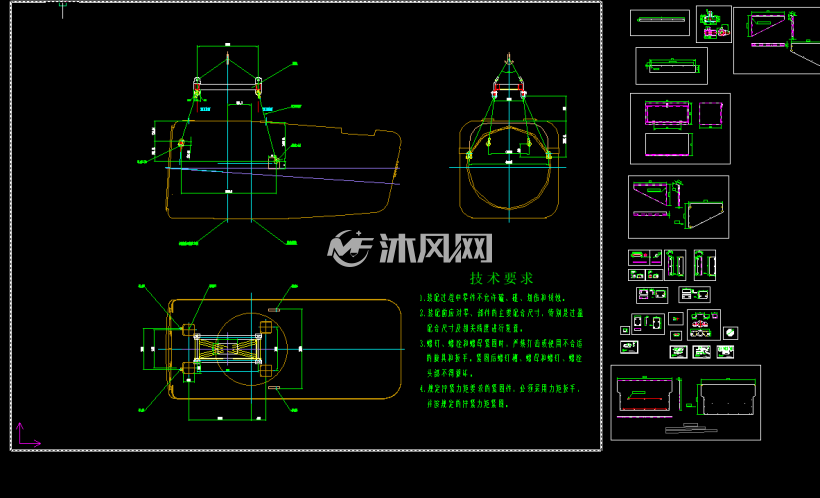Open the long thin bar part drawing thumbnail
The width and height of the screenshot is (820, 498).
(660, 22)
